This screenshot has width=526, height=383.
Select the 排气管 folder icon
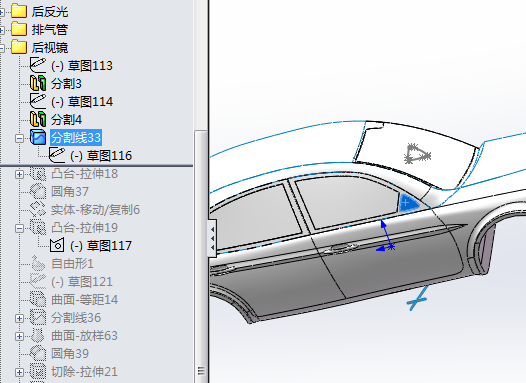(x=19, y=30)
